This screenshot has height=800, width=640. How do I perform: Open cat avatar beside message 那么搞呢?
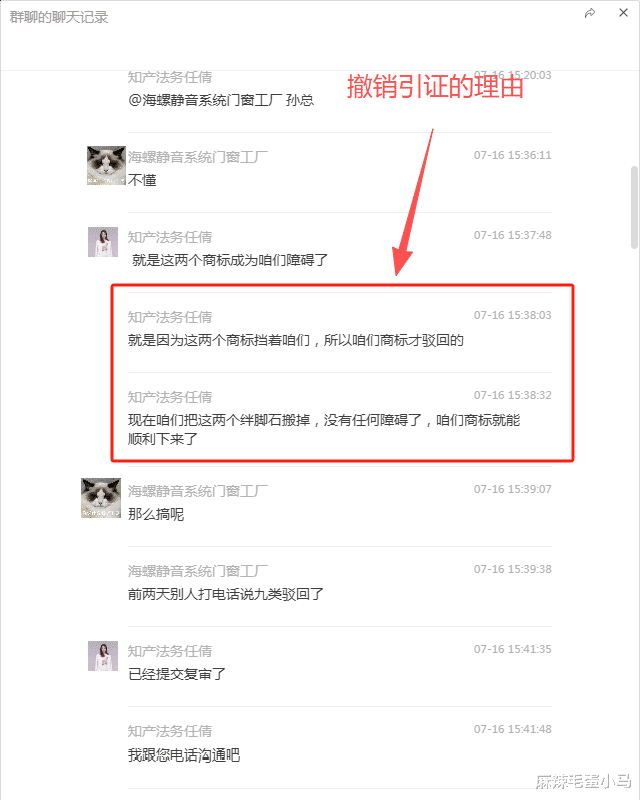click(101, 498)
